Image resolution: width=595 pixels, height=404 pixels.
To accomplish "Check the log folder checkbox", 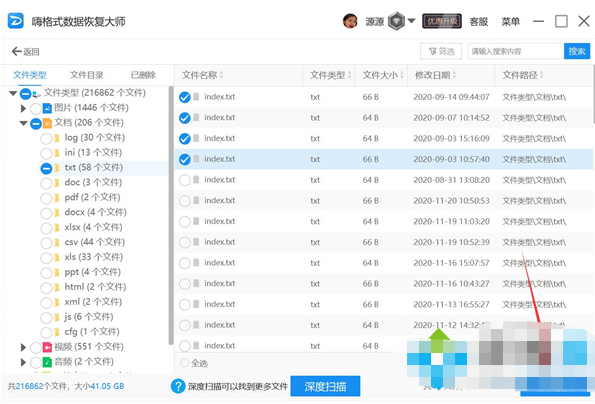I will (x=46, y=138).
